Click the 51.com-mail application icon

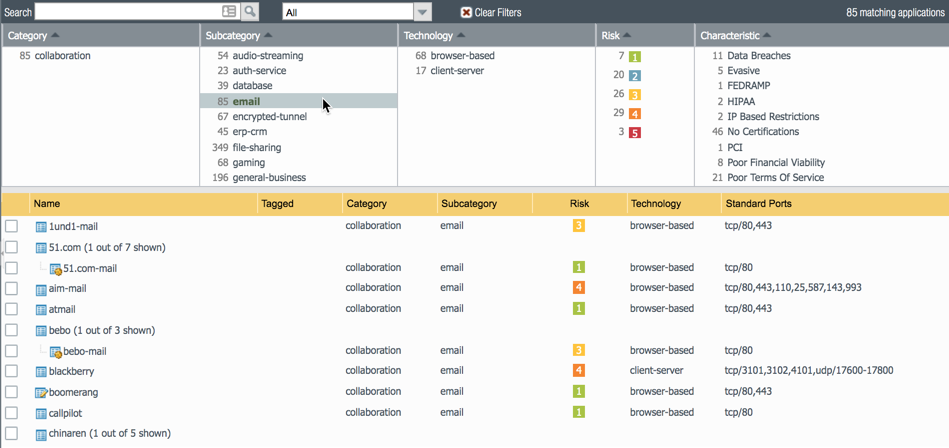pyautogui.click(x=56, y=269)
